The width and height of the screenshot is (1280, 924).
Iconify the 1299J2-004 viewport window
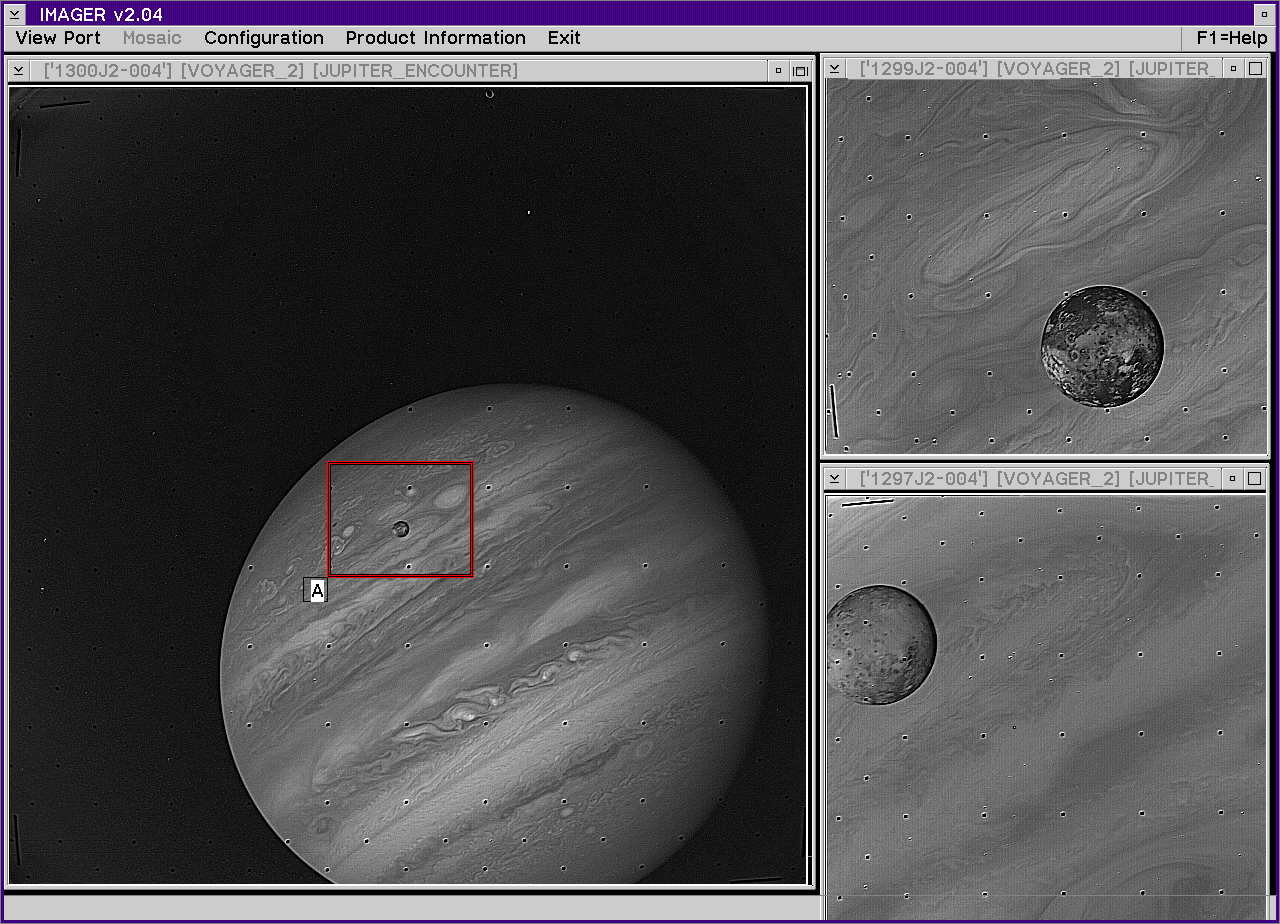(1233, 69)
